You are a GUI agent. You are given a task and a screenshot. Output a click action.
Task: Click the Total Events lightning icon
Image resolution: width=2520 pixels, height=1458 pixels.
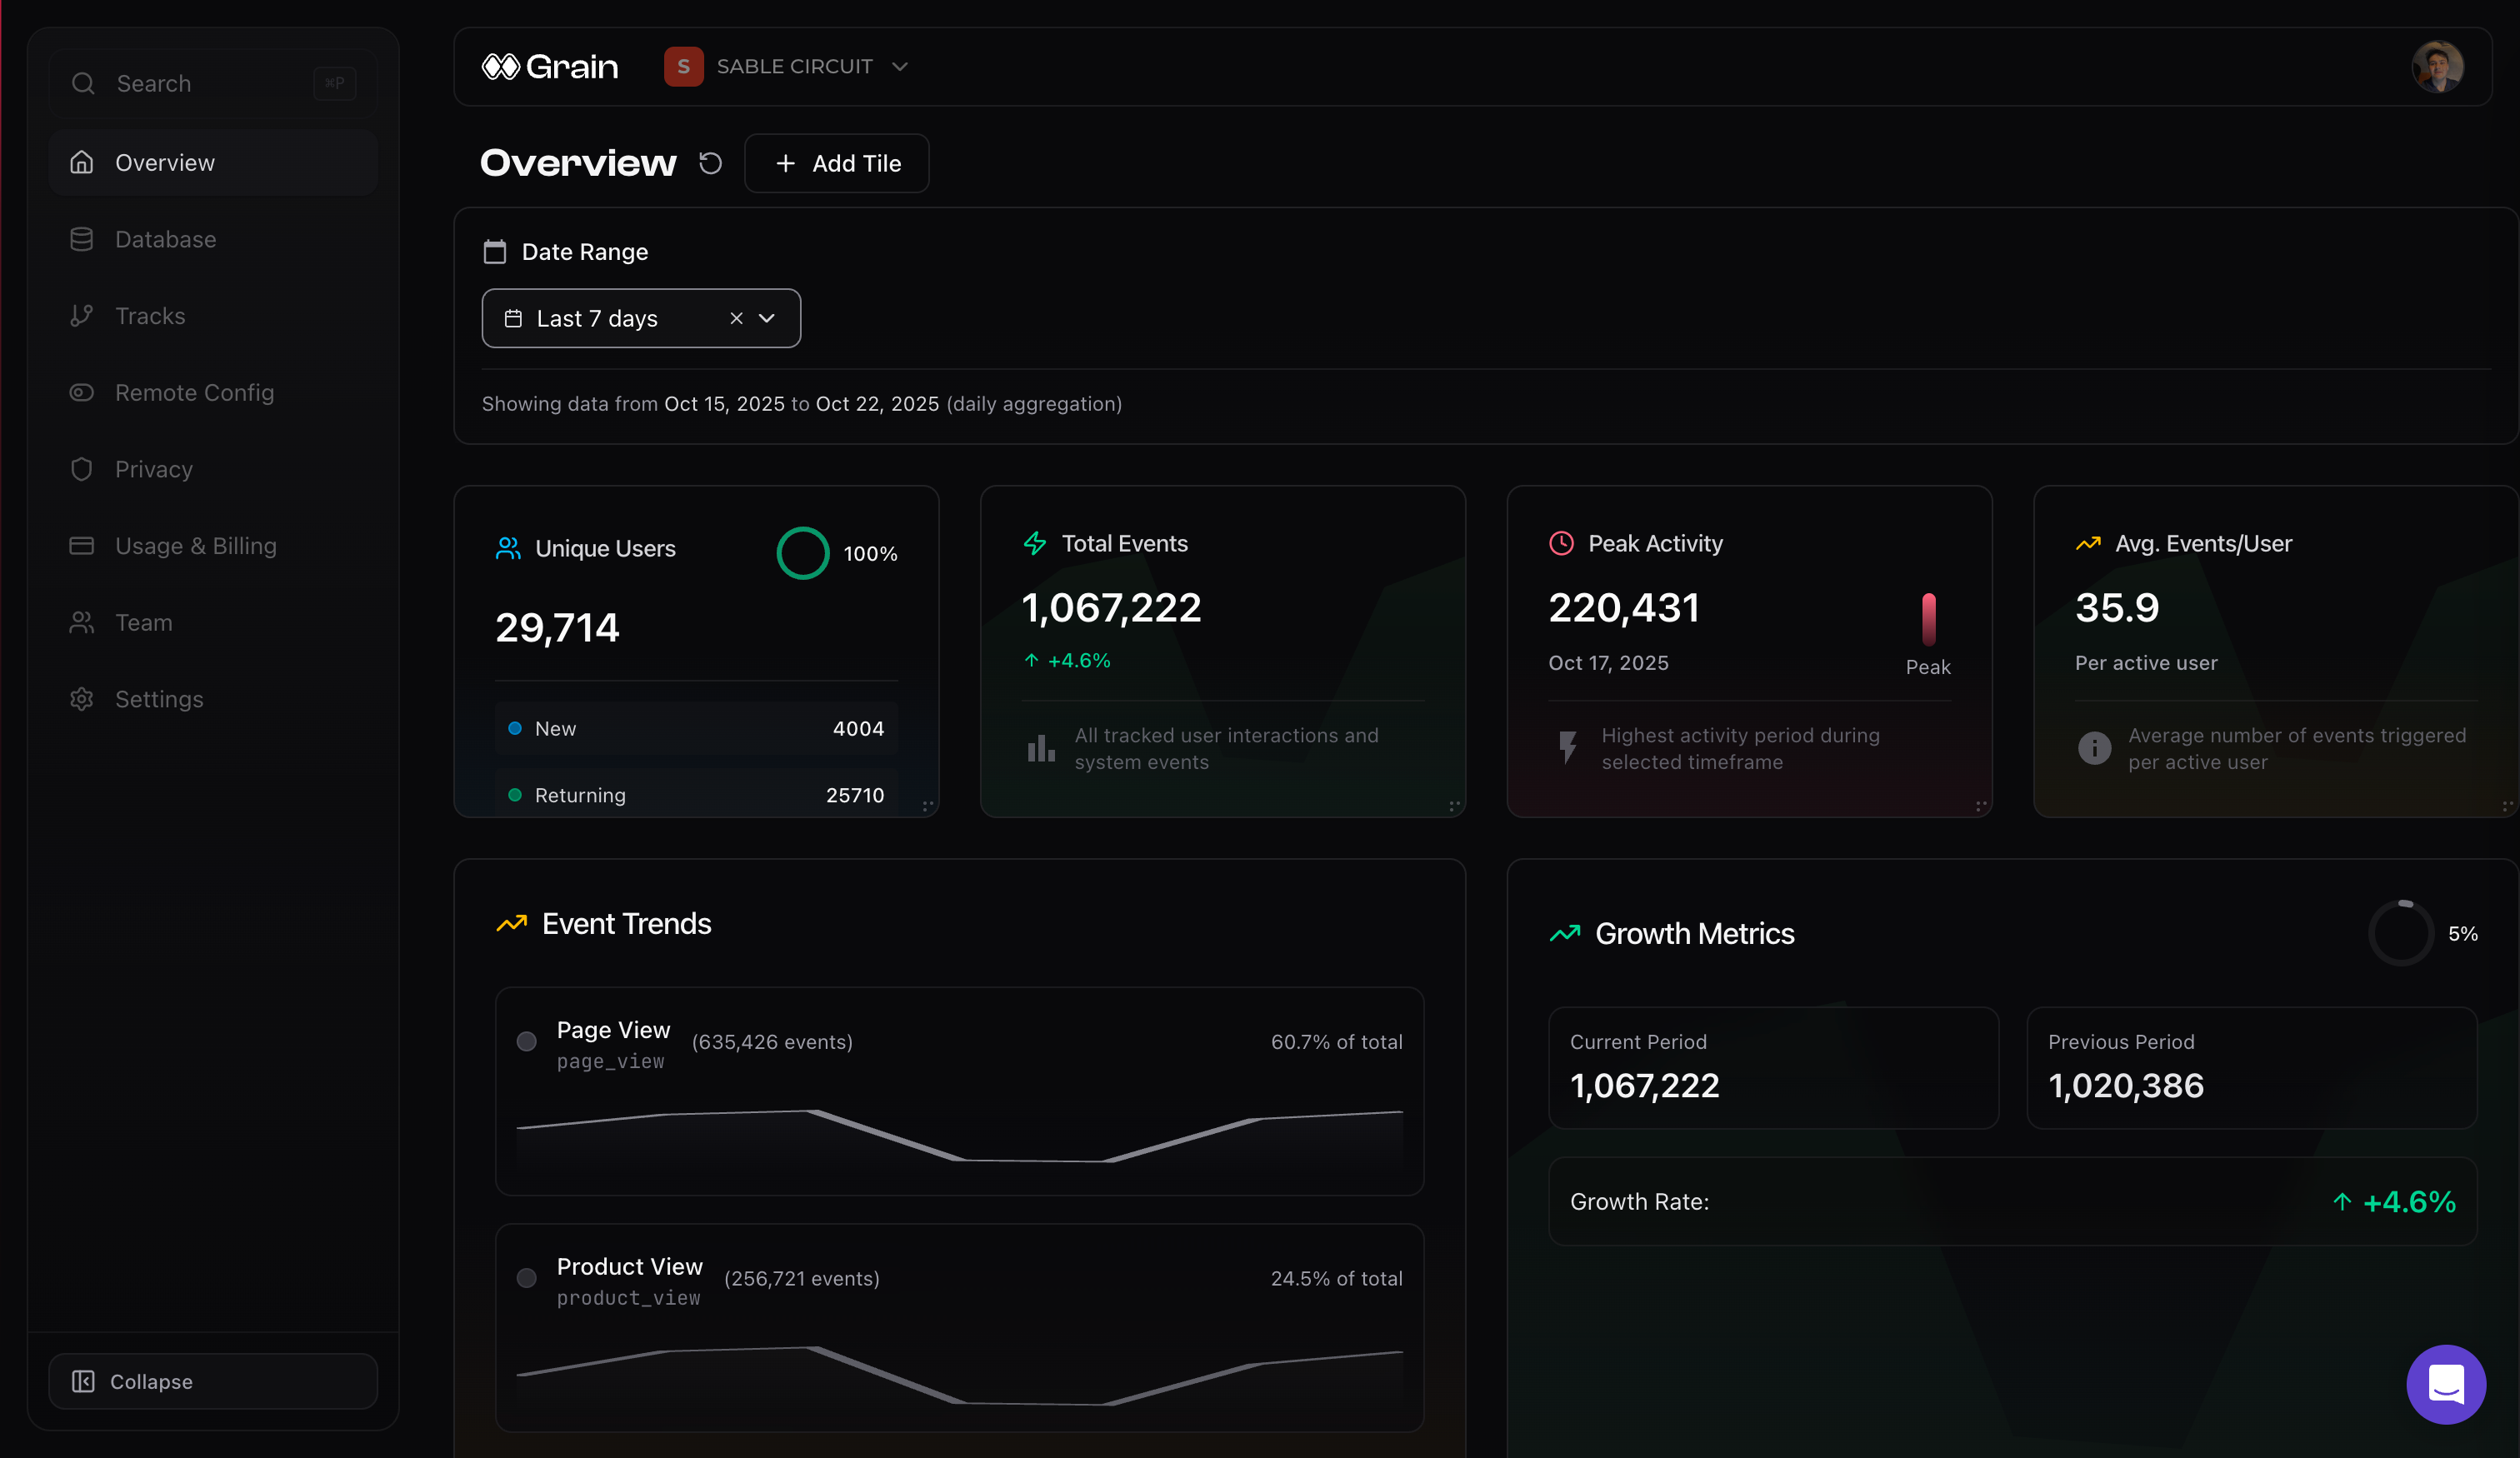tap(1035, 543)
